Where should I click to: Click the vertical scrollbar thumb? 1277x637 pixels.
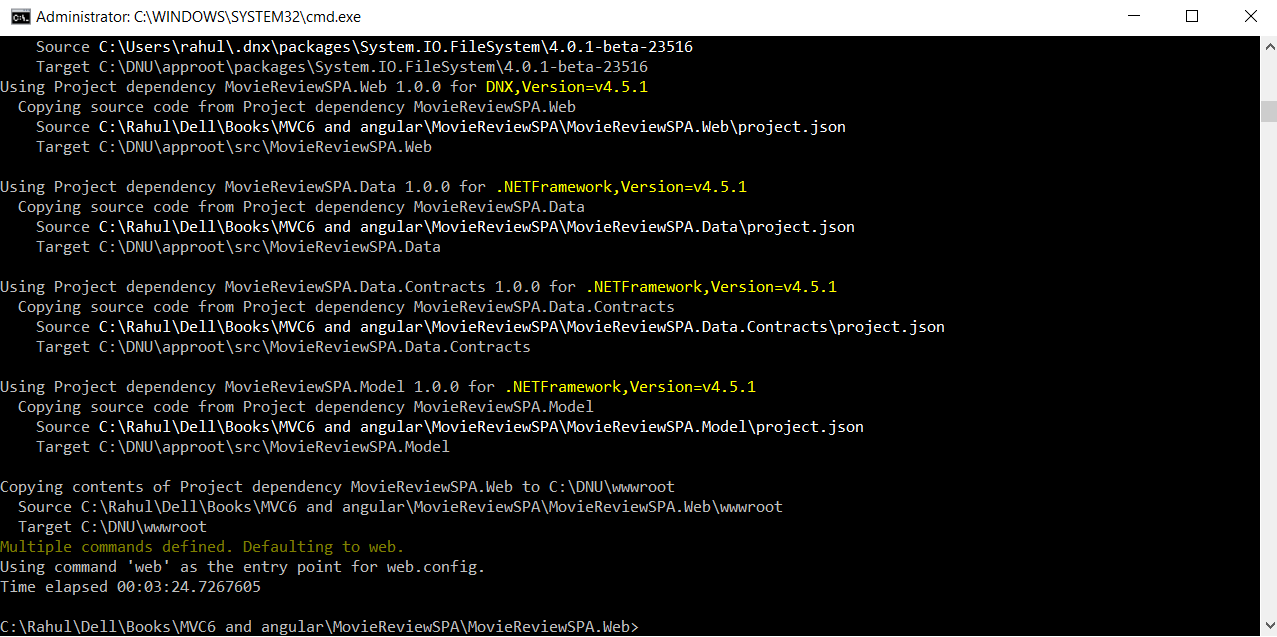click(x=1268, y=110)
